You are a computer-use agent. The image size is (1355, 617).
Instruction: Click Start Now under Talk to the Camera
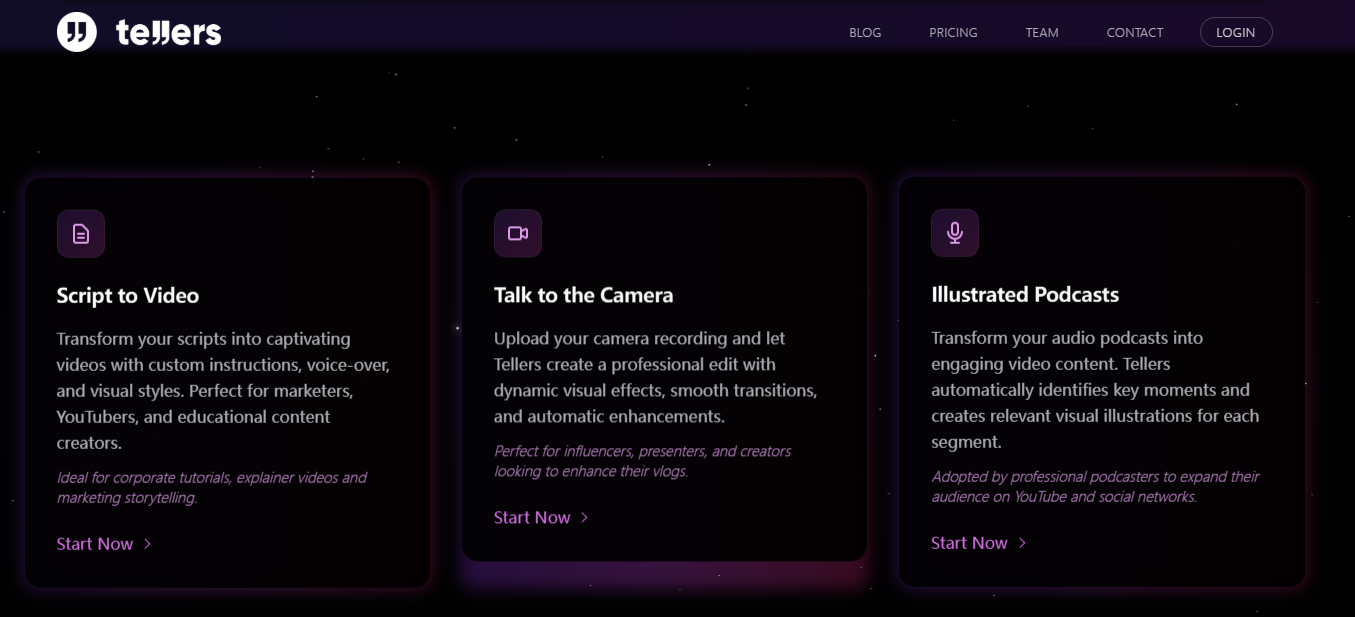tap(532, 517)
